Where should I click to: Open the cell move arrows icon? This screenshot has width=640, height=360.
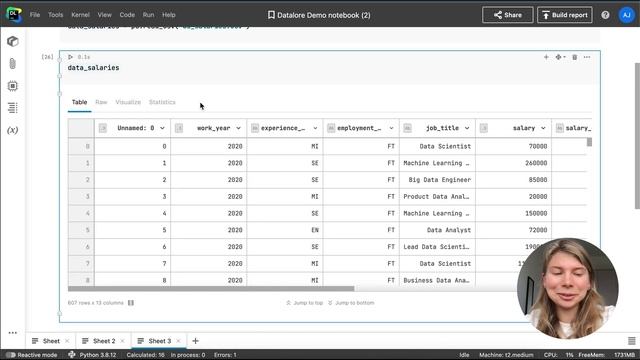560,57
